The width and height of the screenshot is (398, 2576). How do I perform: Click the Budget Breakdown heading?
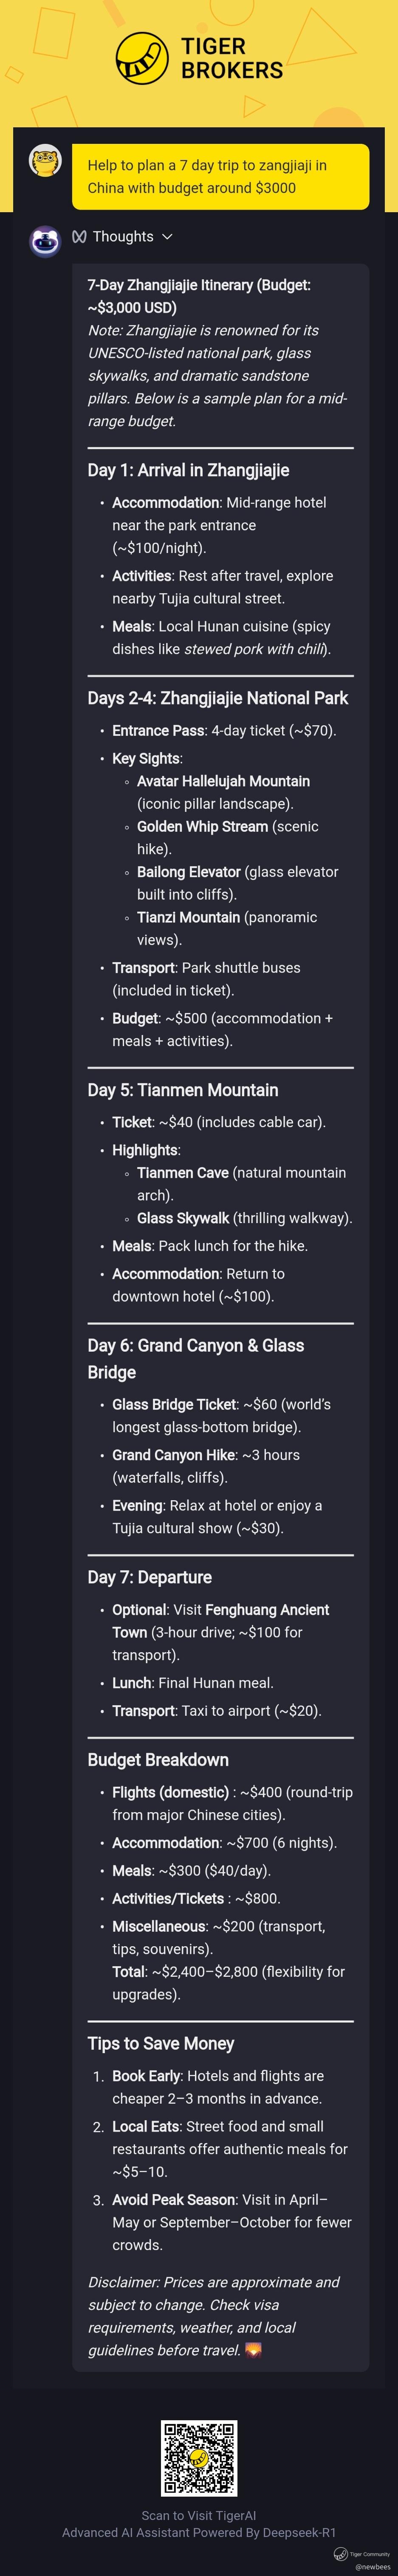click(x=157, y=1760)
